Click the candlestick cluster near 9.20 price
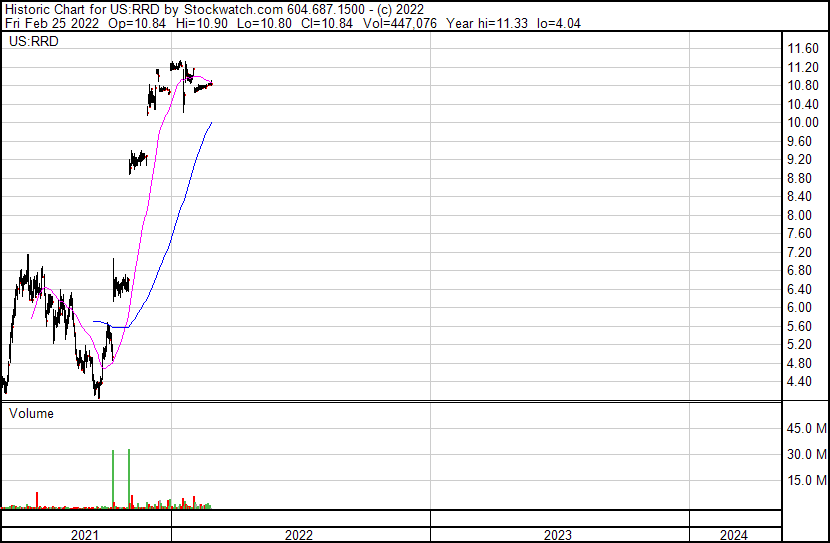Image resolution: width=830 pixels, height=543 pixels. (x=138, y=160)
